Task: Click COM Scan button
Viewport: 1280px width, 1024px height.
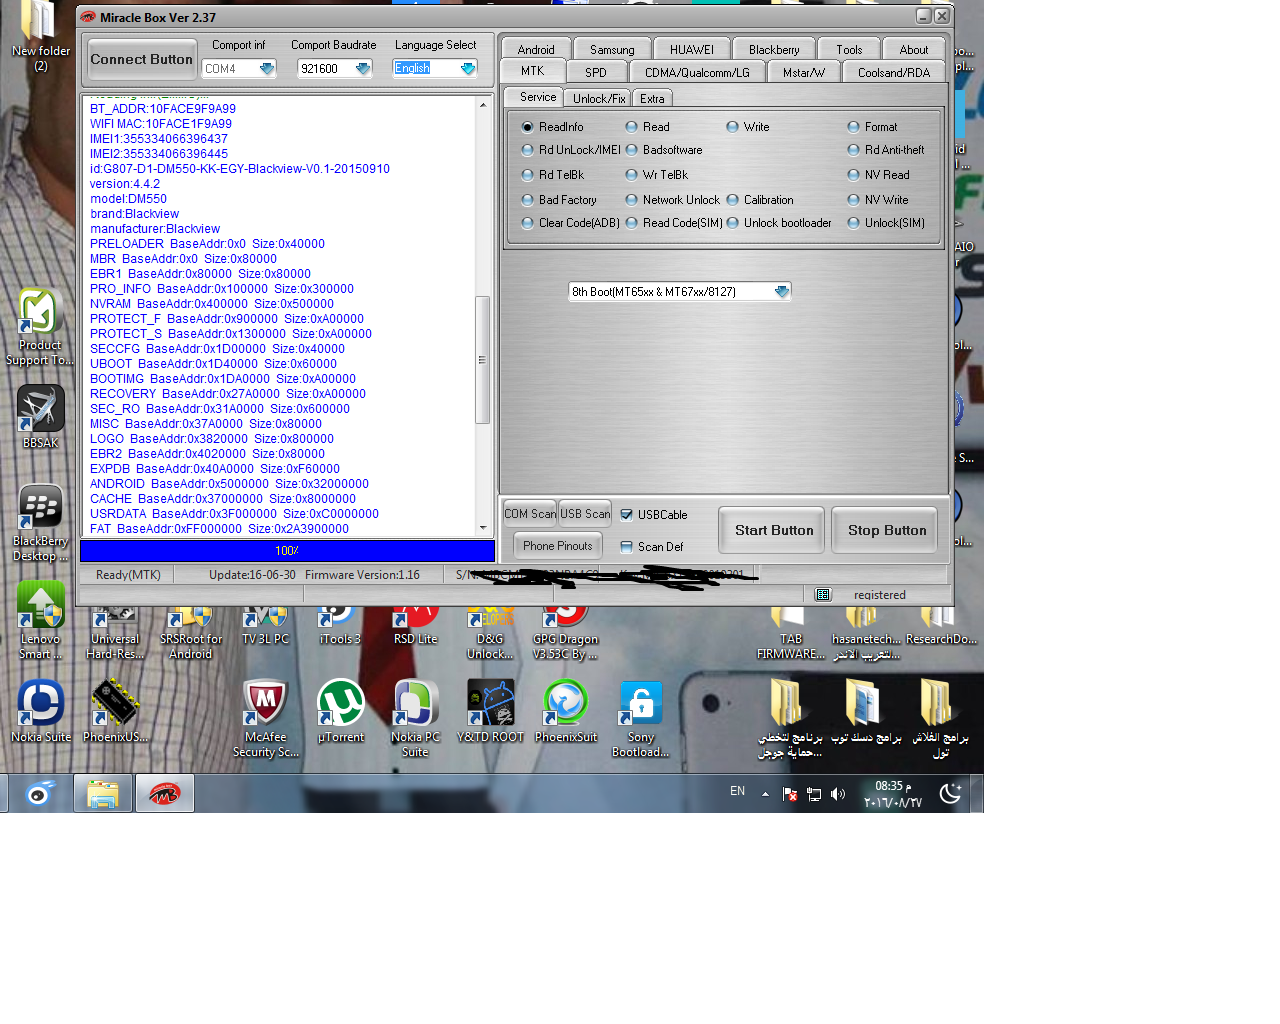Action: click(x=530, y=514)
